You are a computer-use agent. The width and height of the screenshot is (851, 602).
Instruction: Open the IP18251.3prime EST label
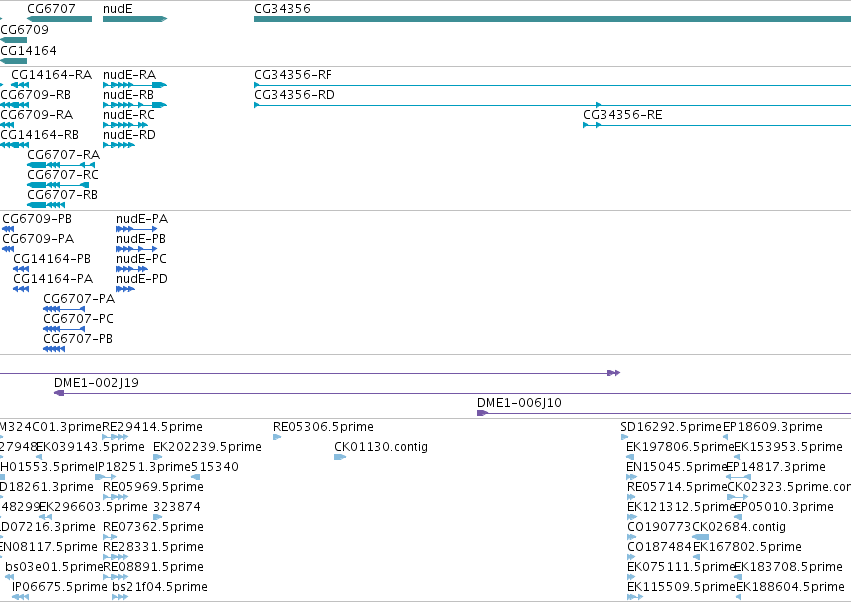(143, 467)
